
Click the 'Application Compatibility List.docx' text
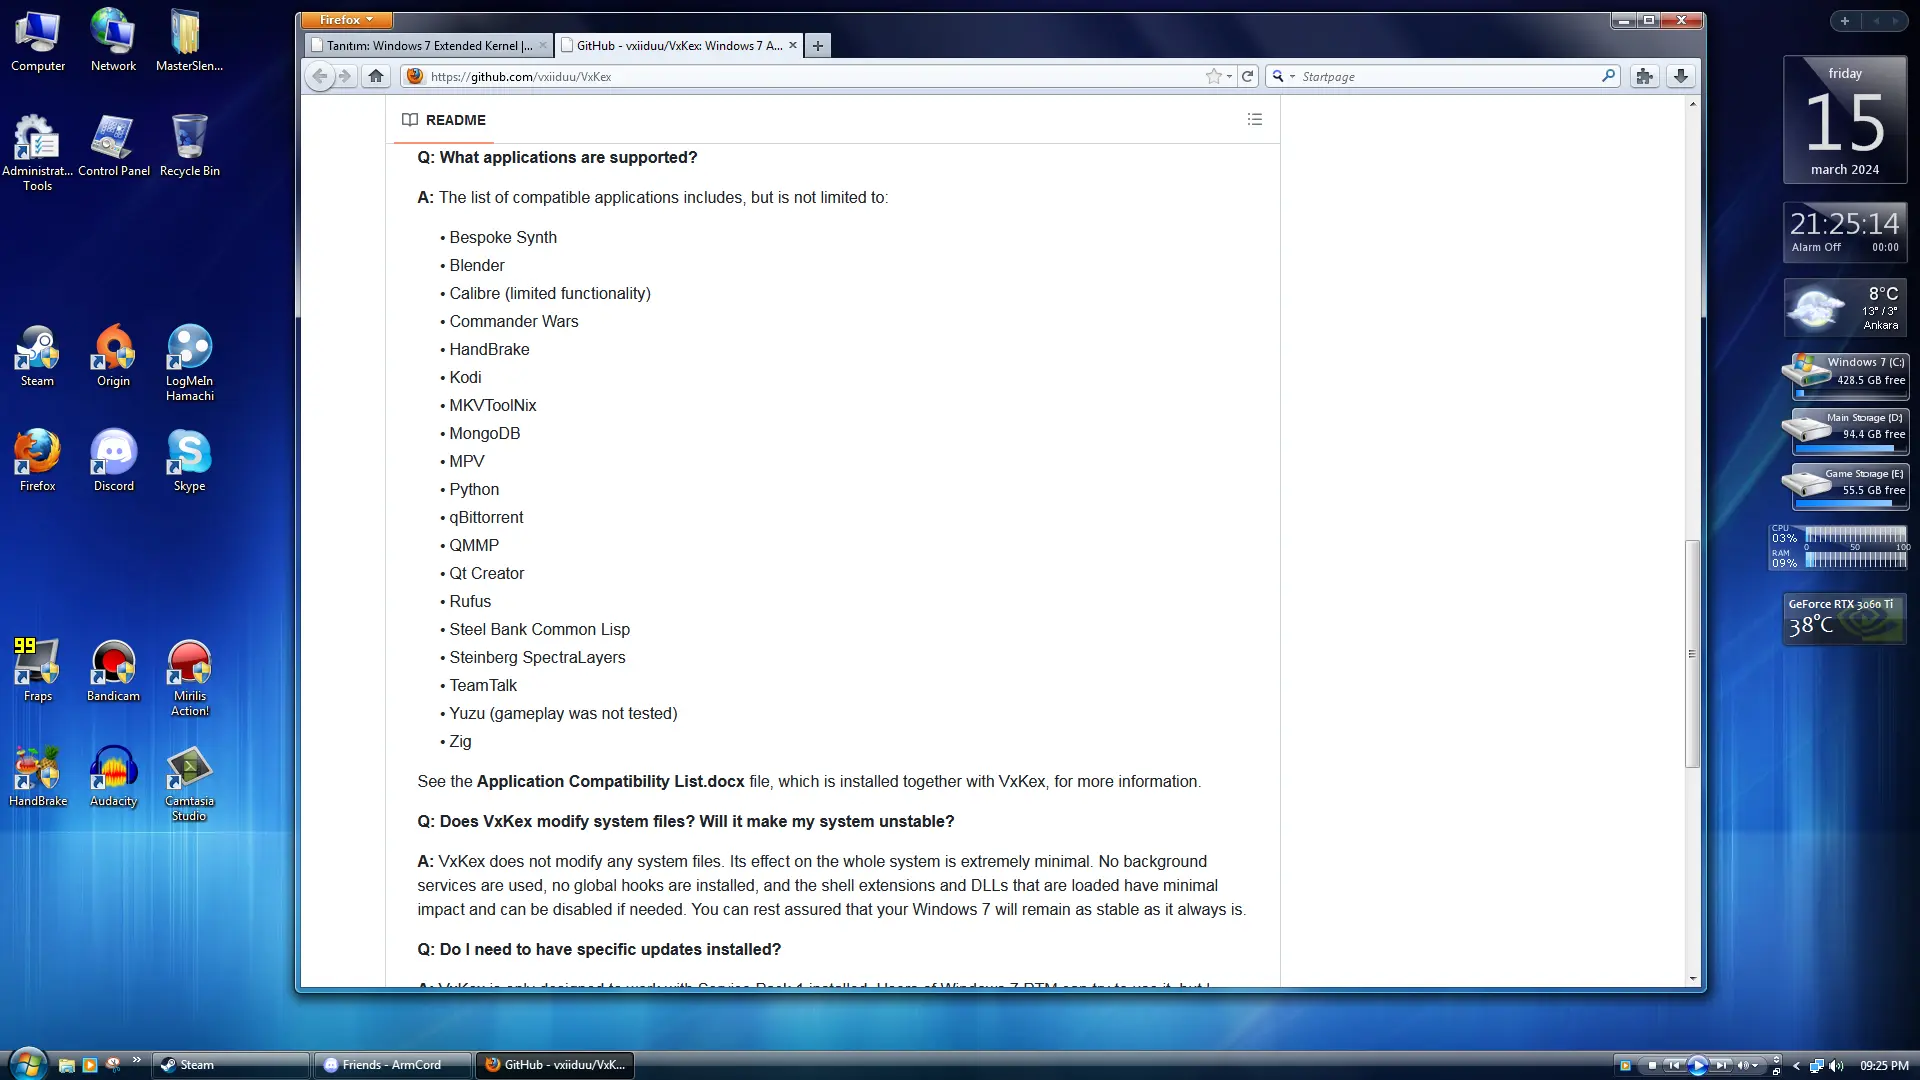tap(610, 781)
